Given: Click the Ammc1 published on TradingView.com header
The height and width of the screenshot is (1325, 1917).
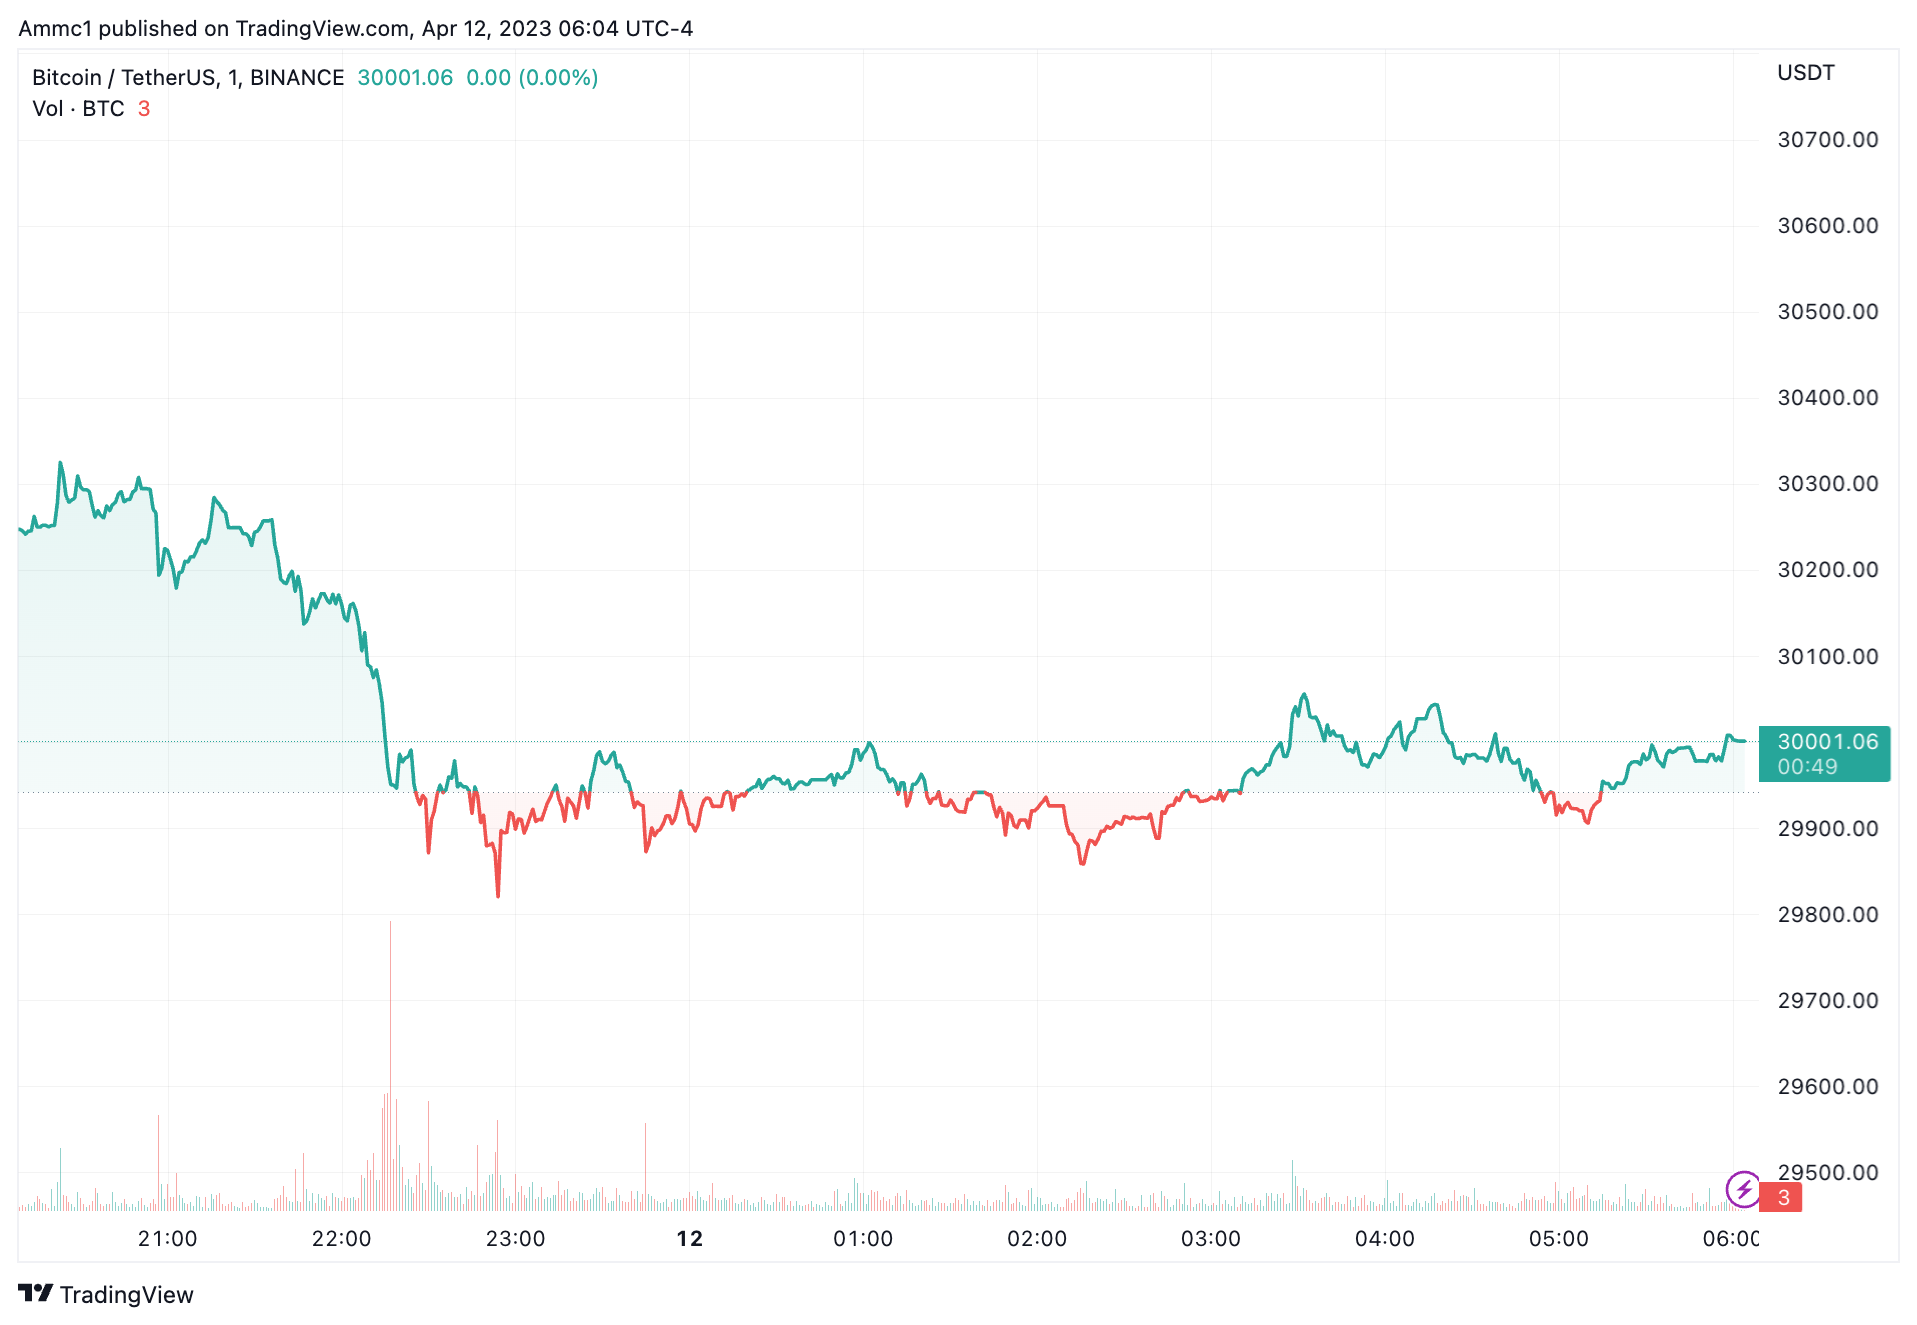Looking at the screenshot, I should tap(355, 28).
